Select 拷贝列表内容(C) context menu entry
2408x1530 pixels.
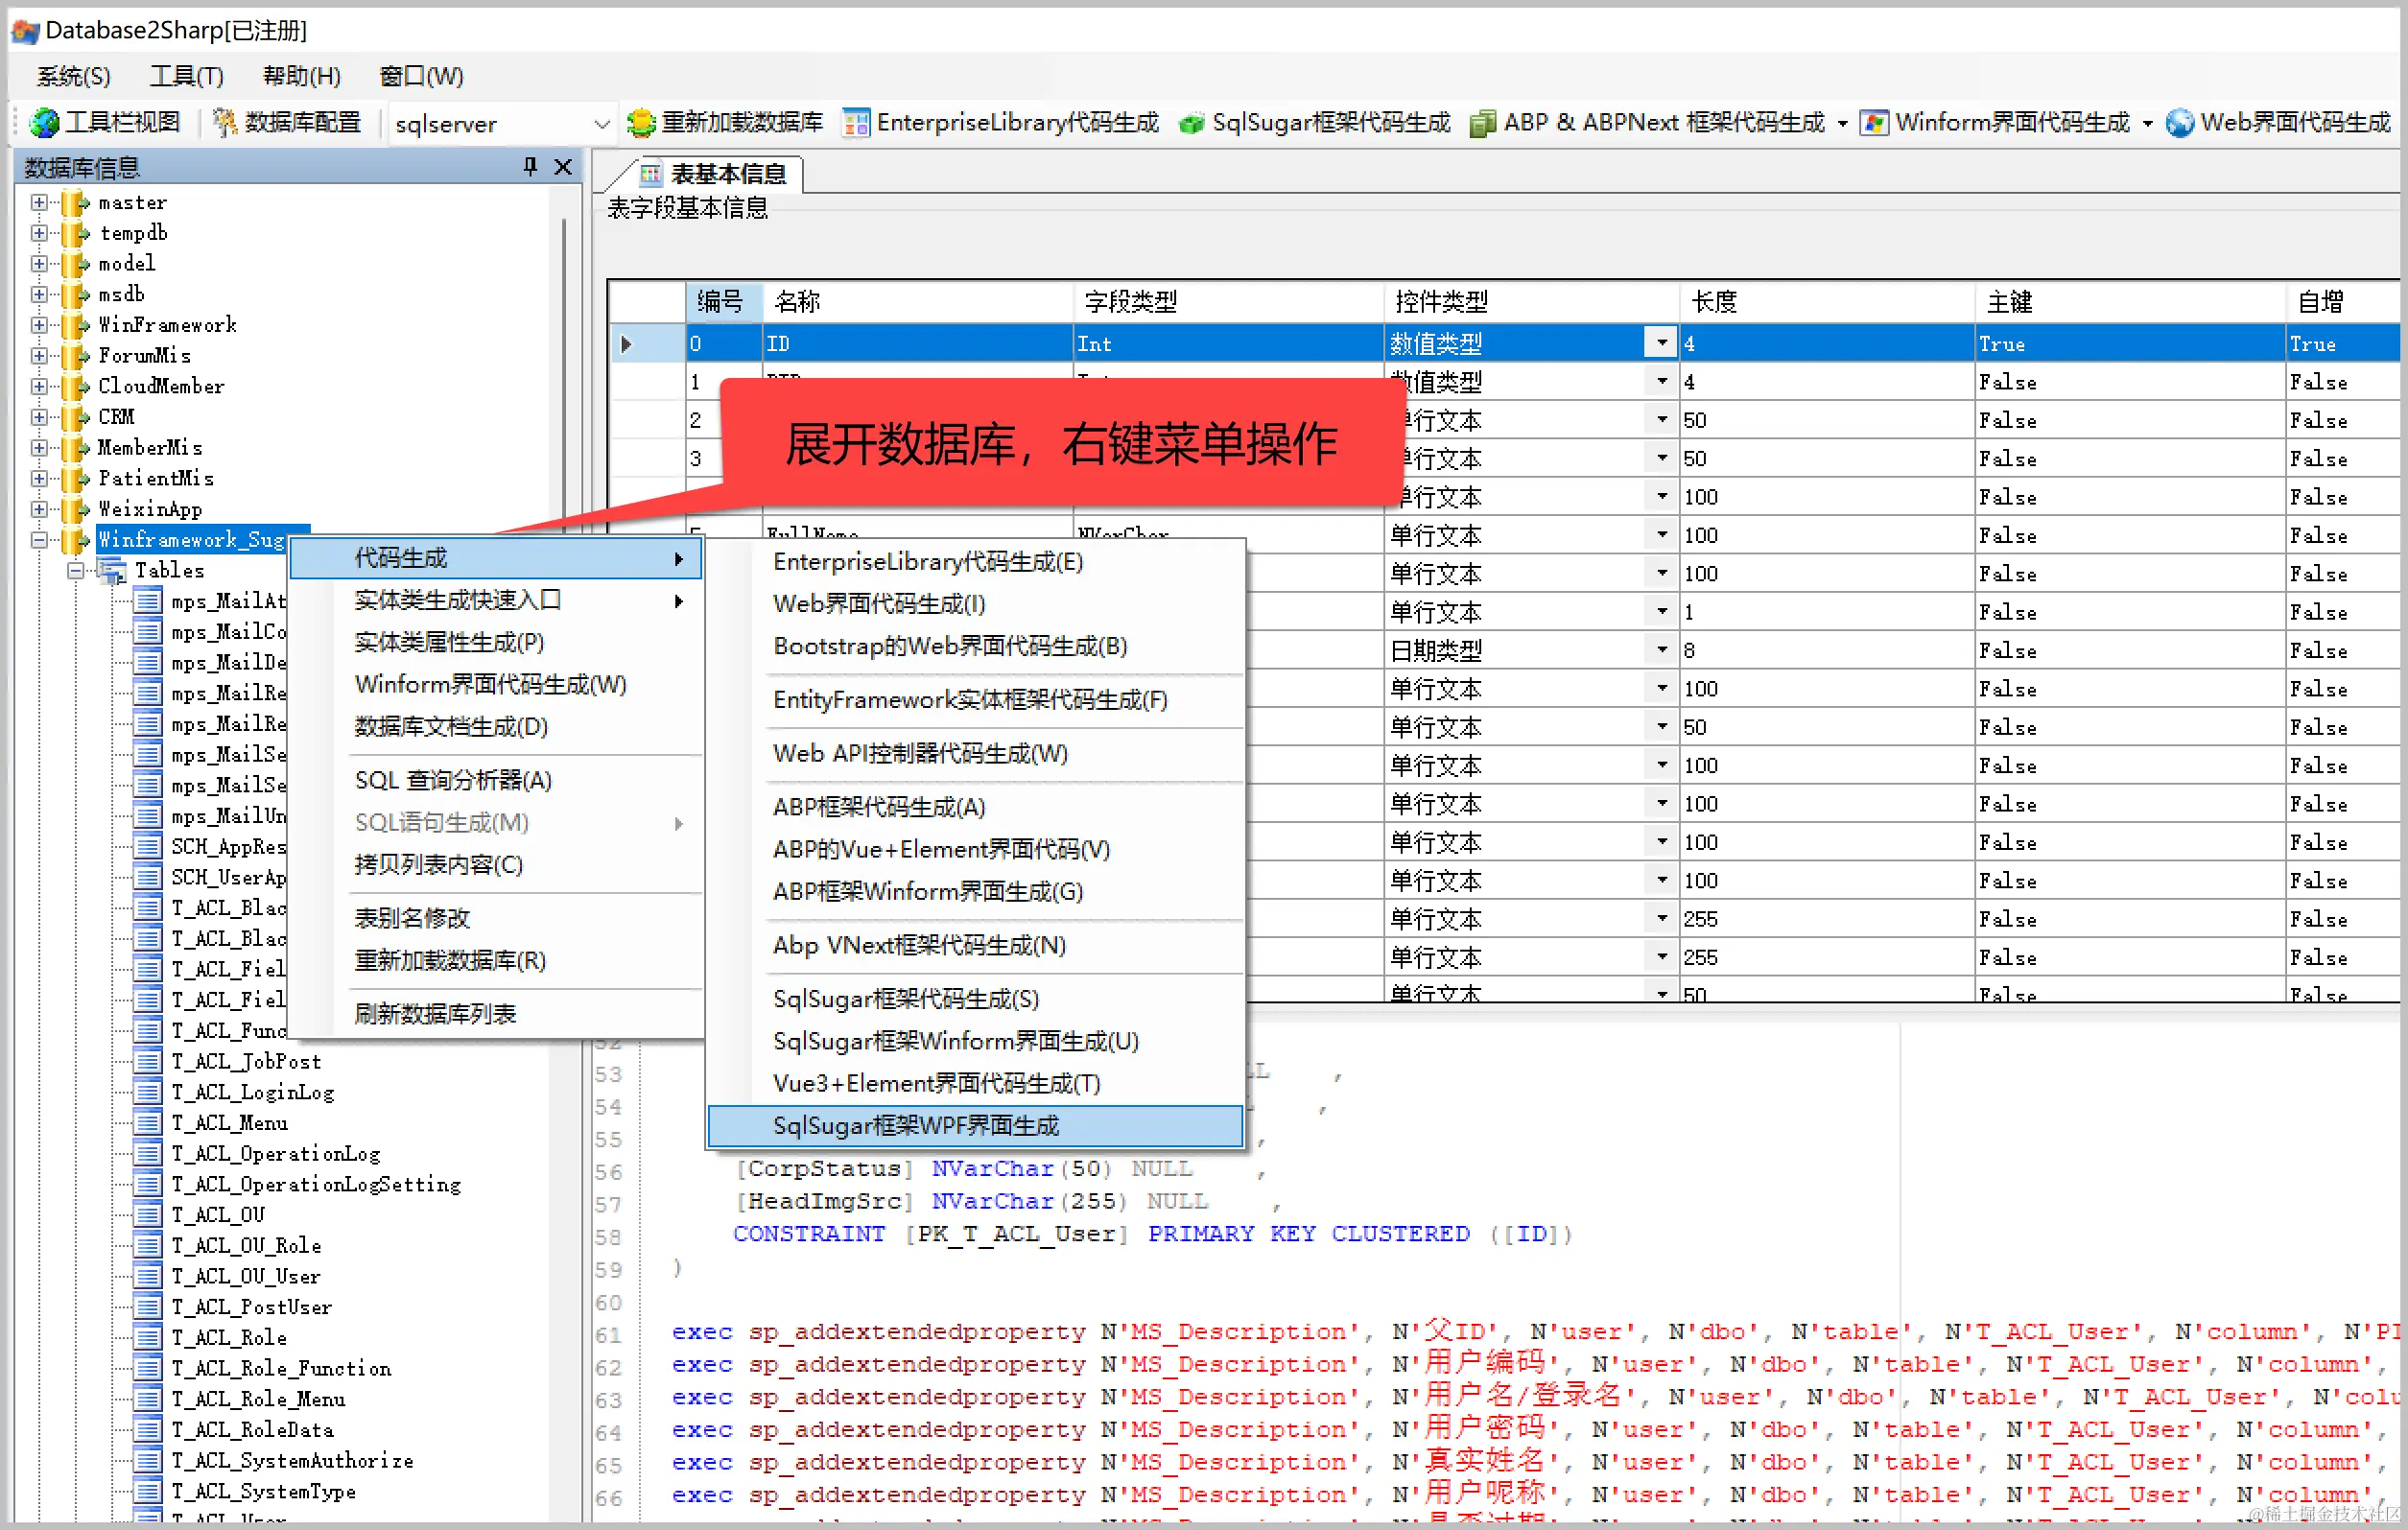click(x=497, y=865)
